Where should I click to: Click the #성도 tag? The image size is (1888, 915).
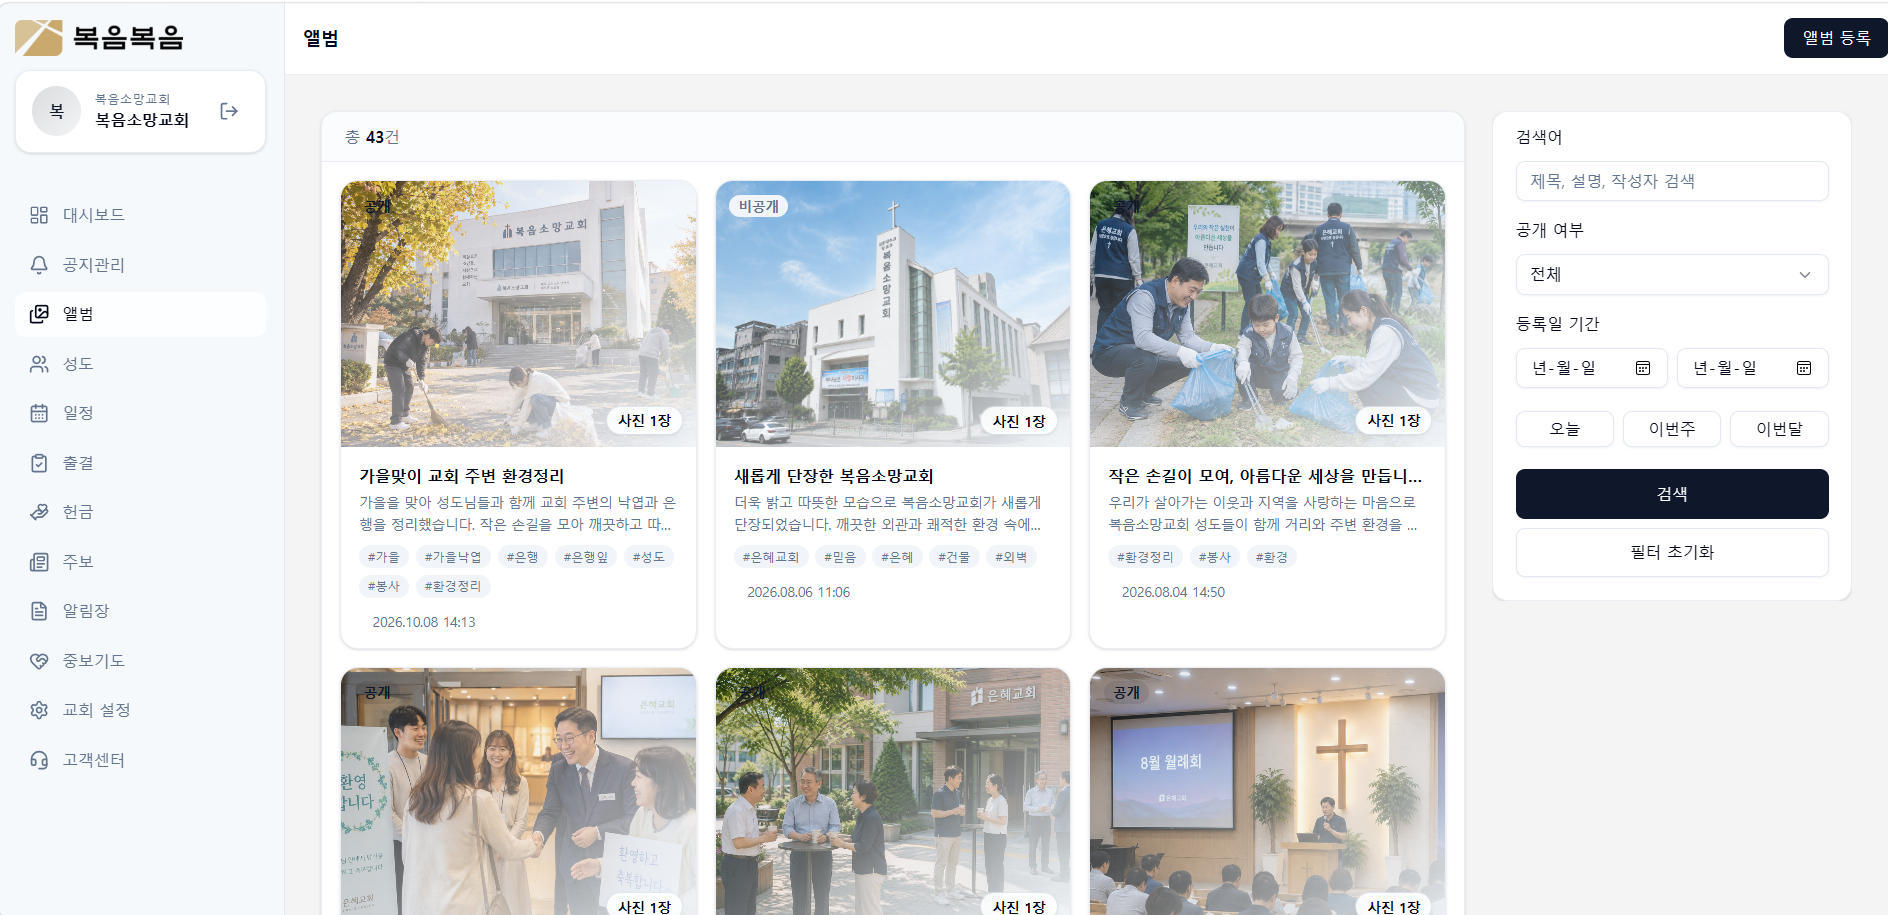tap(648, 557)
